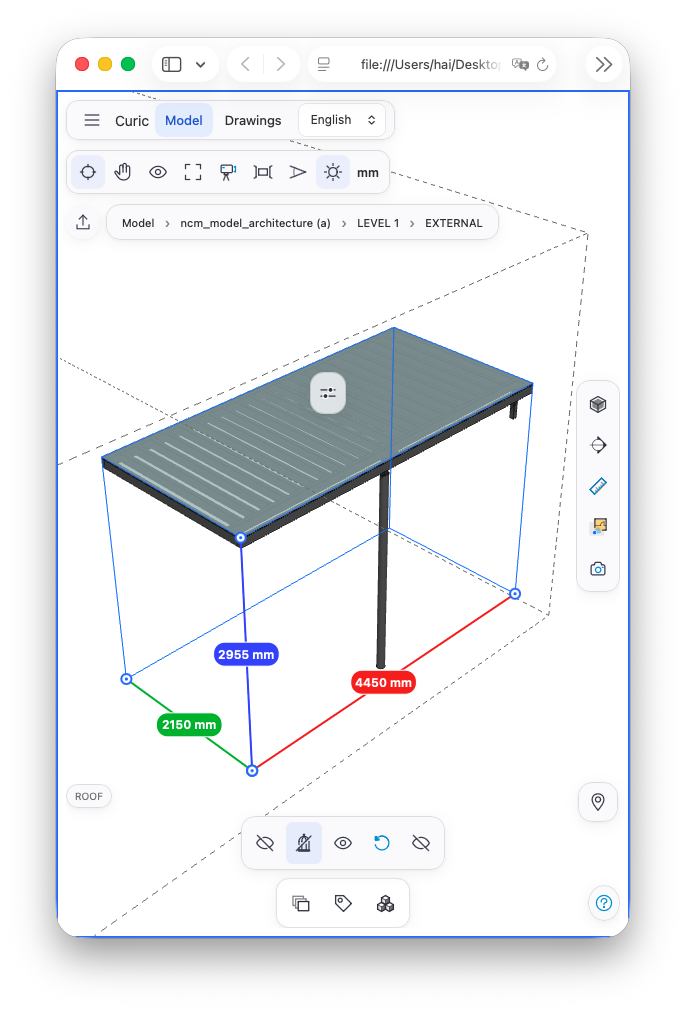Screen dimensions: 686x1012
Task: Change the mm units setting
Action: point(368,173)
